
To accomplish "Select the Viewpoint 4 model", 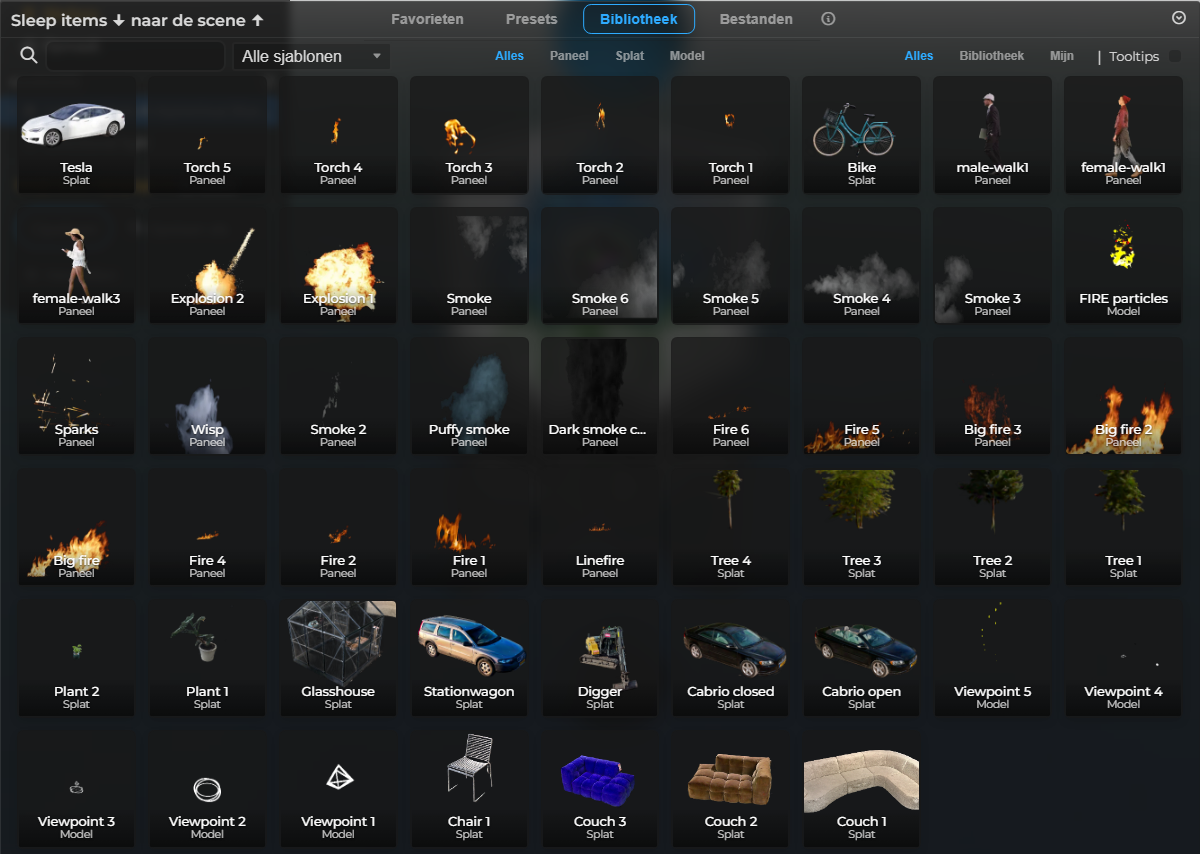I will [1123, 658].
